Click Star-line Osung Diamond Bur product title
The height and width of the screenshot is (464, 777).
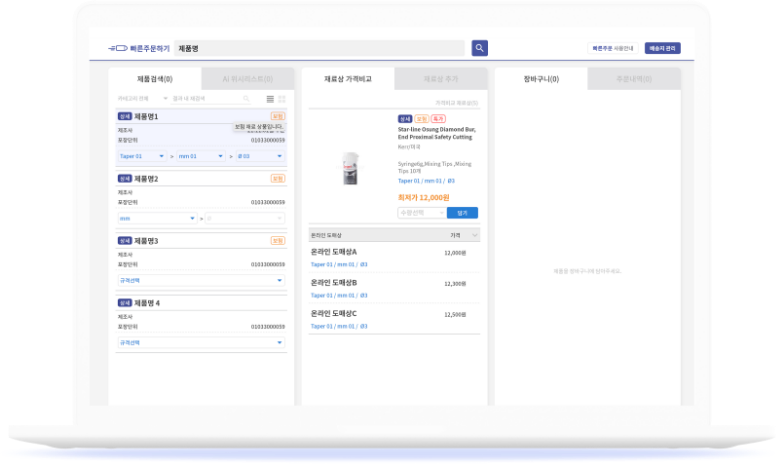point(437,133)
